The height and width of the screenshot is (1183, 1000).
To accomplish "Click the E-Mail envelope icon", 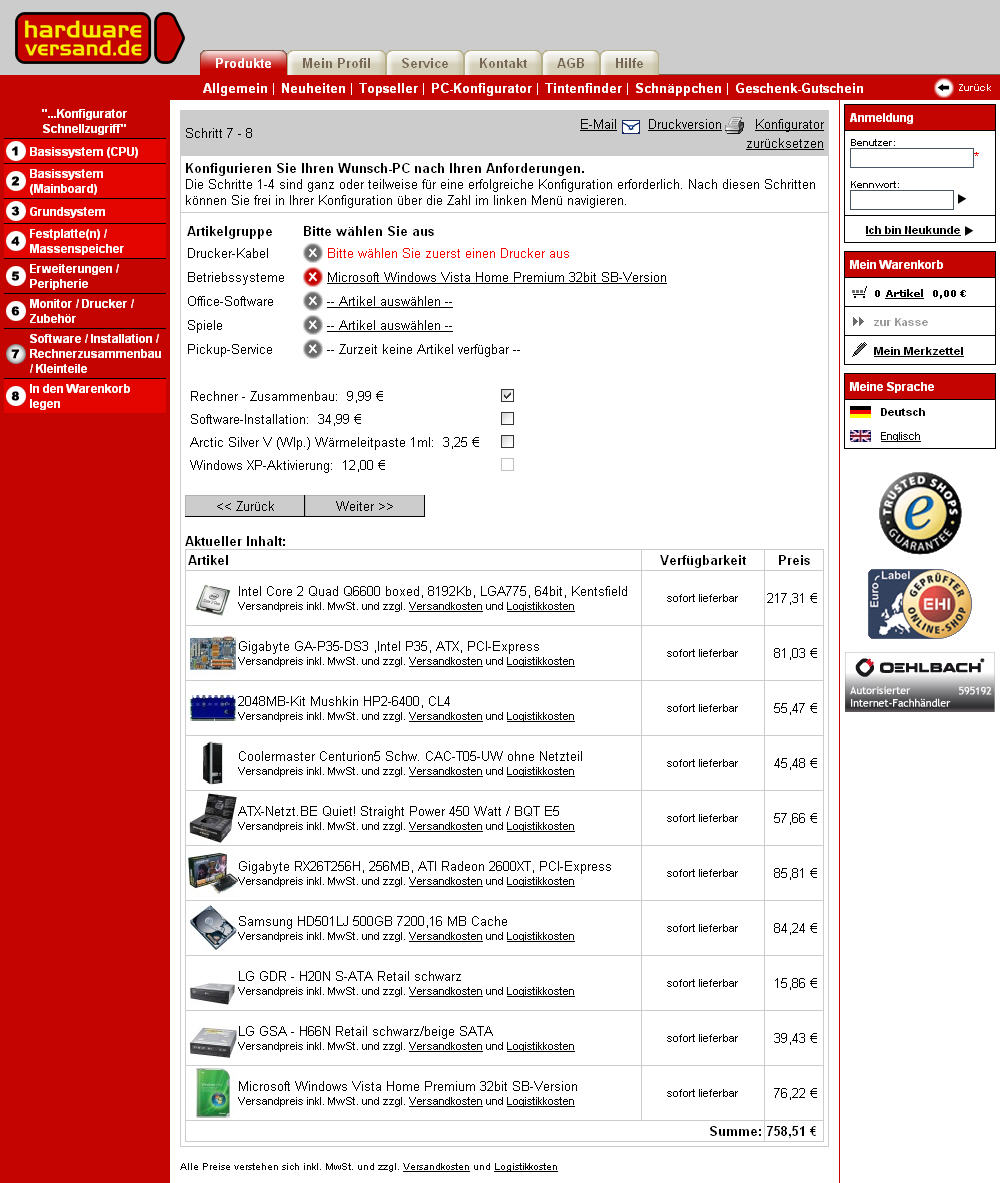I will 631,126.
